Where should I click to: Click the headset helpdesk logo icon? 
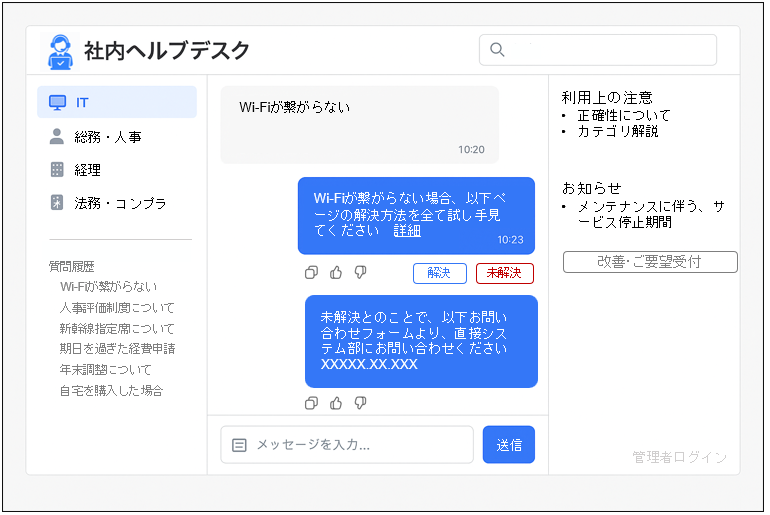(60, 51)
